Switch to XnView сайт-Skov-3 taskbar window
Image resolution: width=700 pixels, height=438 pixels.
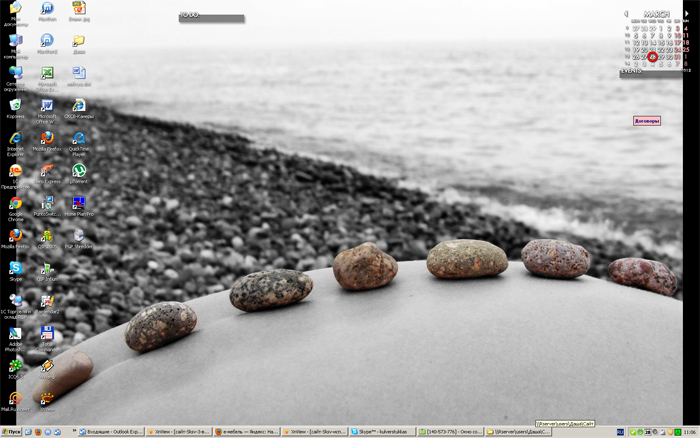point(179,432)
